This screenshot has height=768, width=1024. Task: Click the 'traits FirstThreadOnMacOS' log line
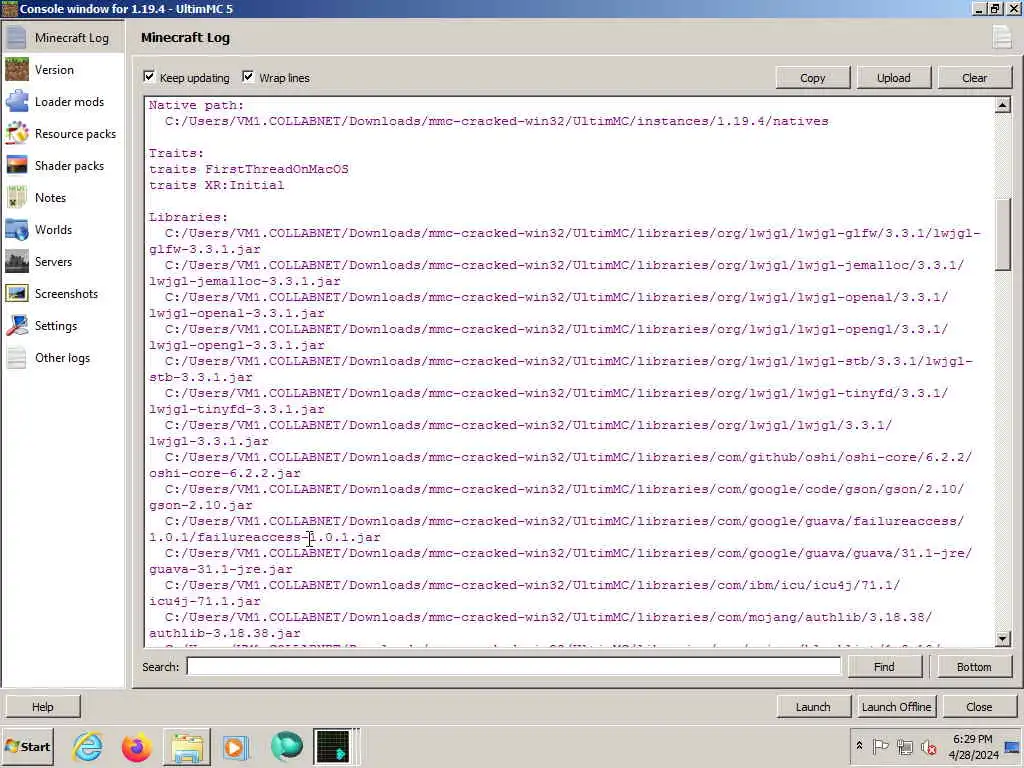coord(249,169)
